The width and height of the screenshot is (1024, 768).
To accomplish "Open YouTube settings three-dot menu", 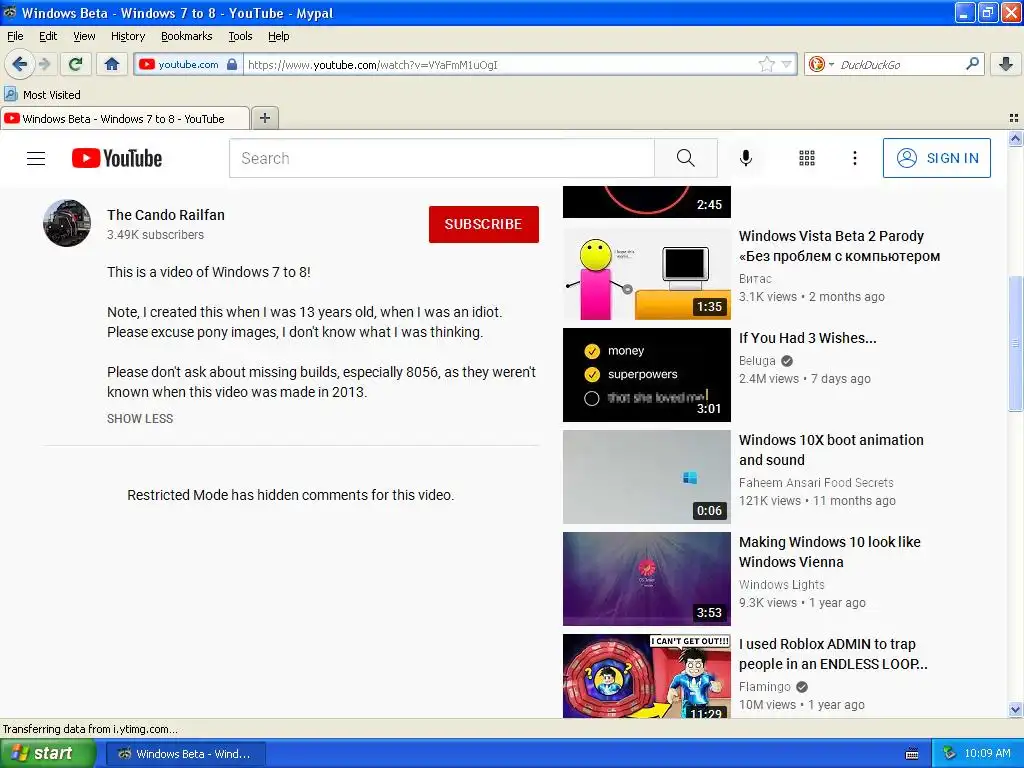I will click(855, 158).
